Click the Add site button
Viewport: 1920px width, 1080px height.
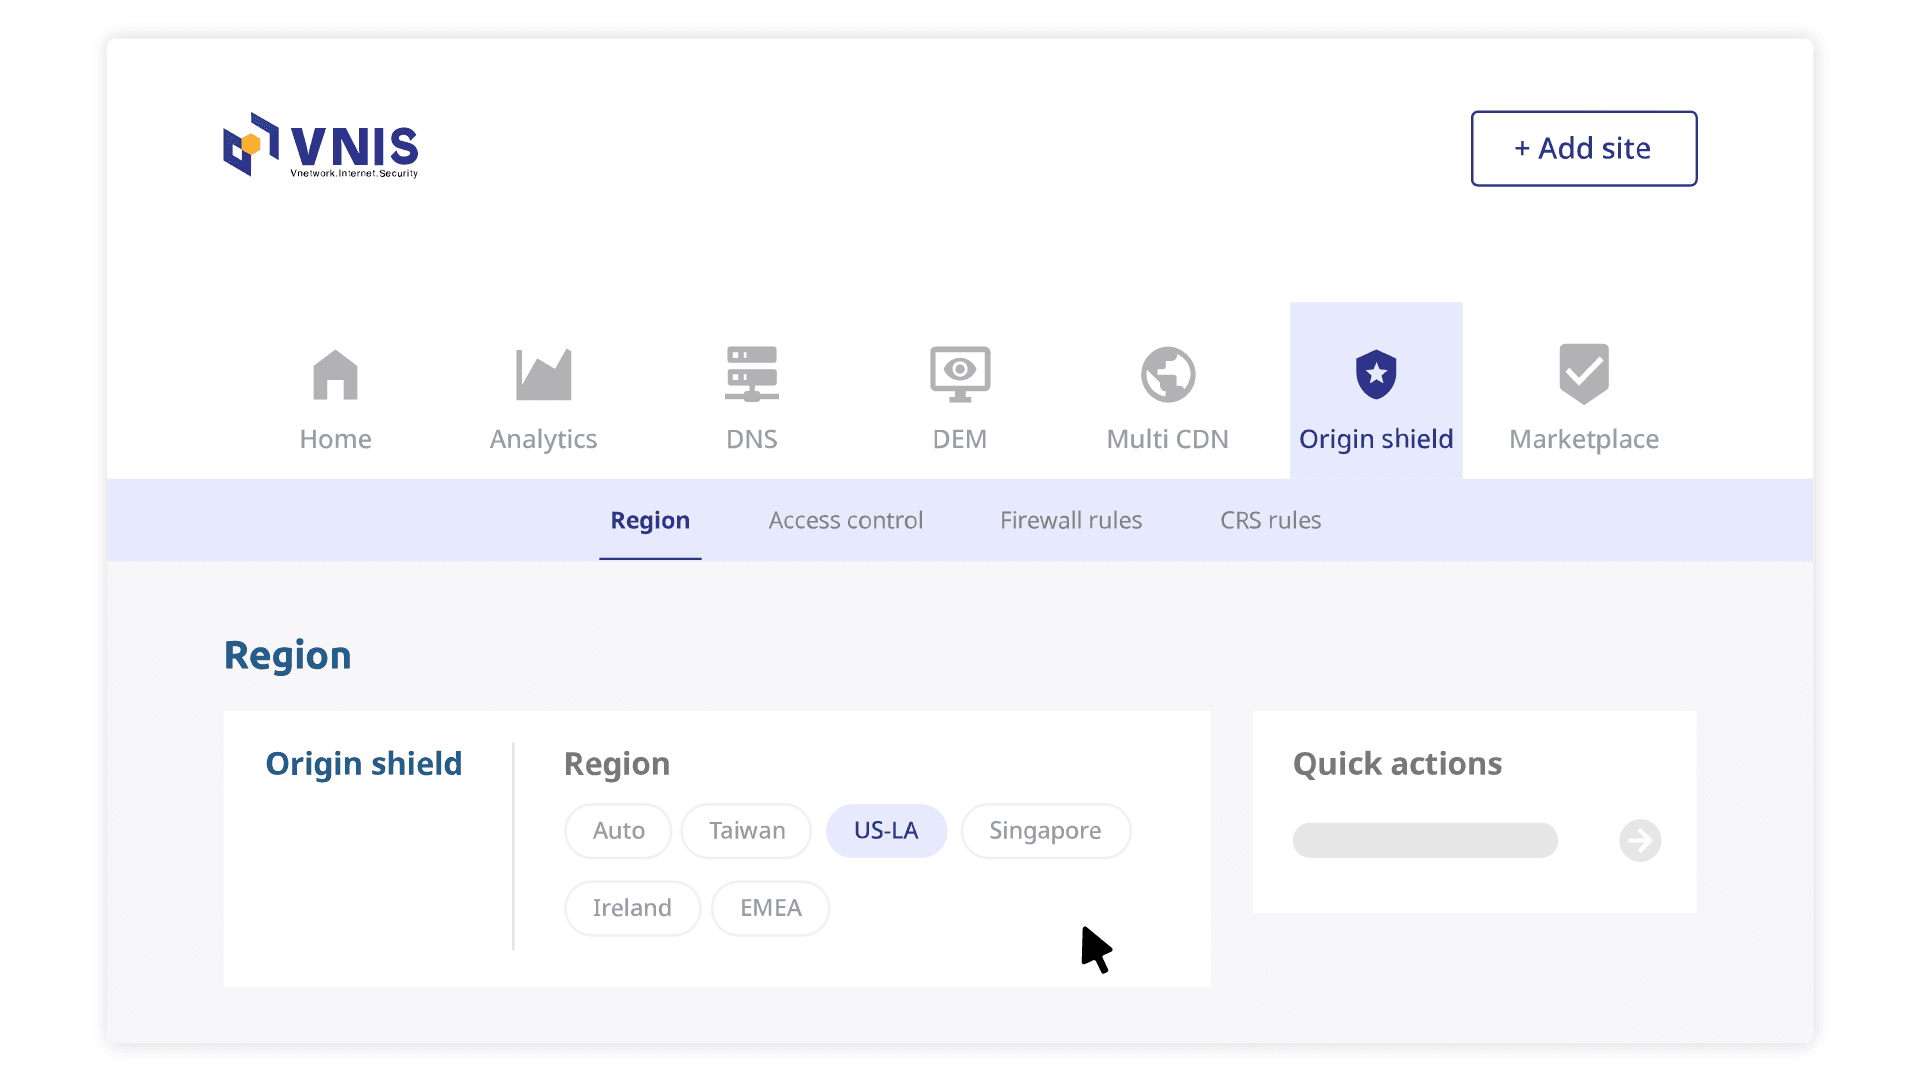tap(1583, 148)
